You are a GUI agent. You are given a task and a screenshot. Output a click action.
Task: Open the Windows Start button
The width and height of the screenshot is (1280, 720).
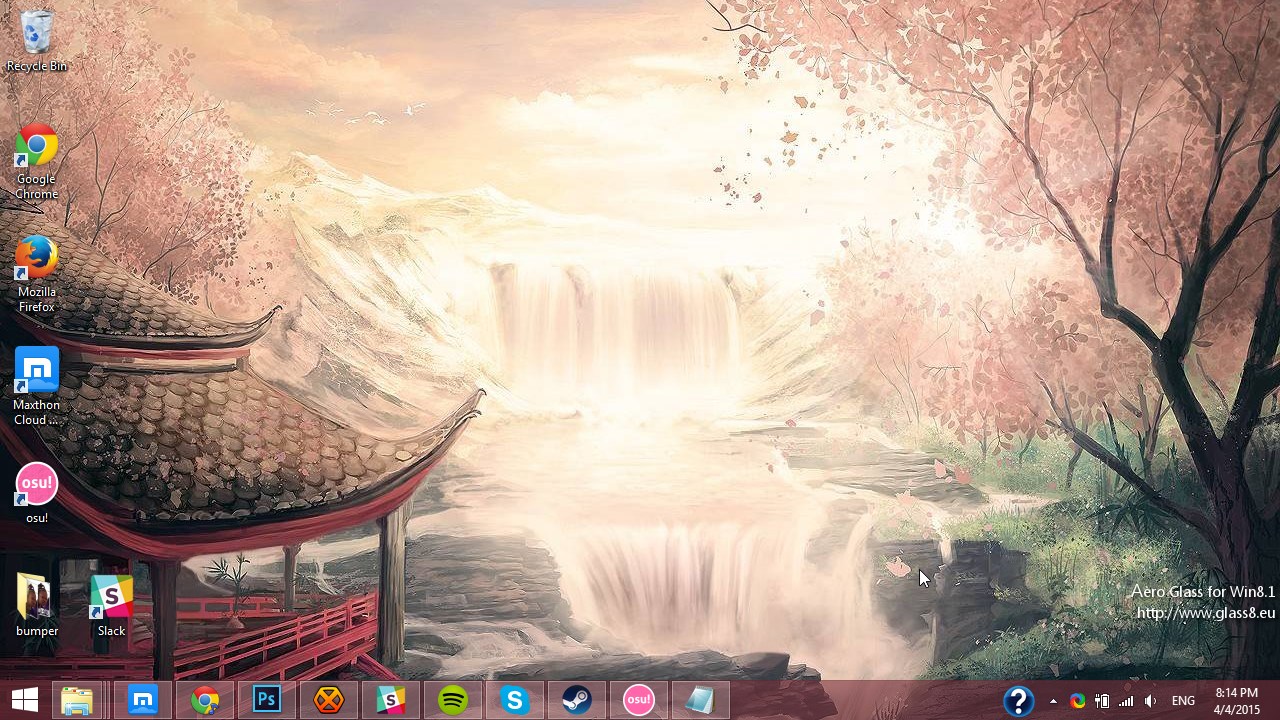tap(25, 701)
